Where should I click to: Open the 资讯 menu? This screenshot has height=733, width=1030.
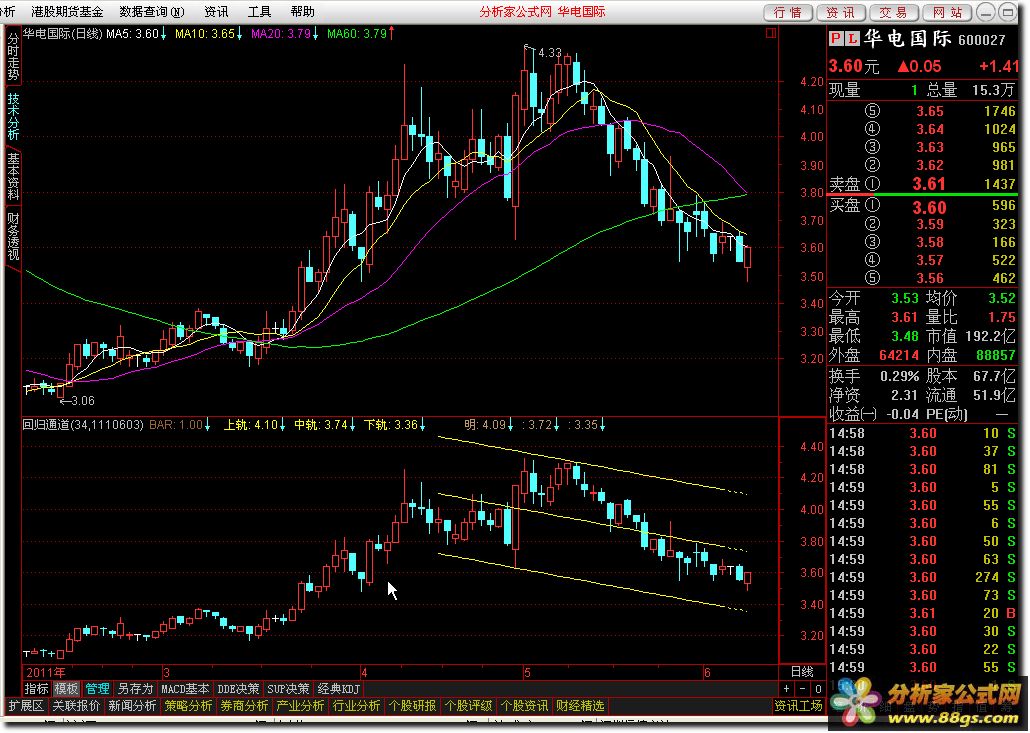pos(216,11)
